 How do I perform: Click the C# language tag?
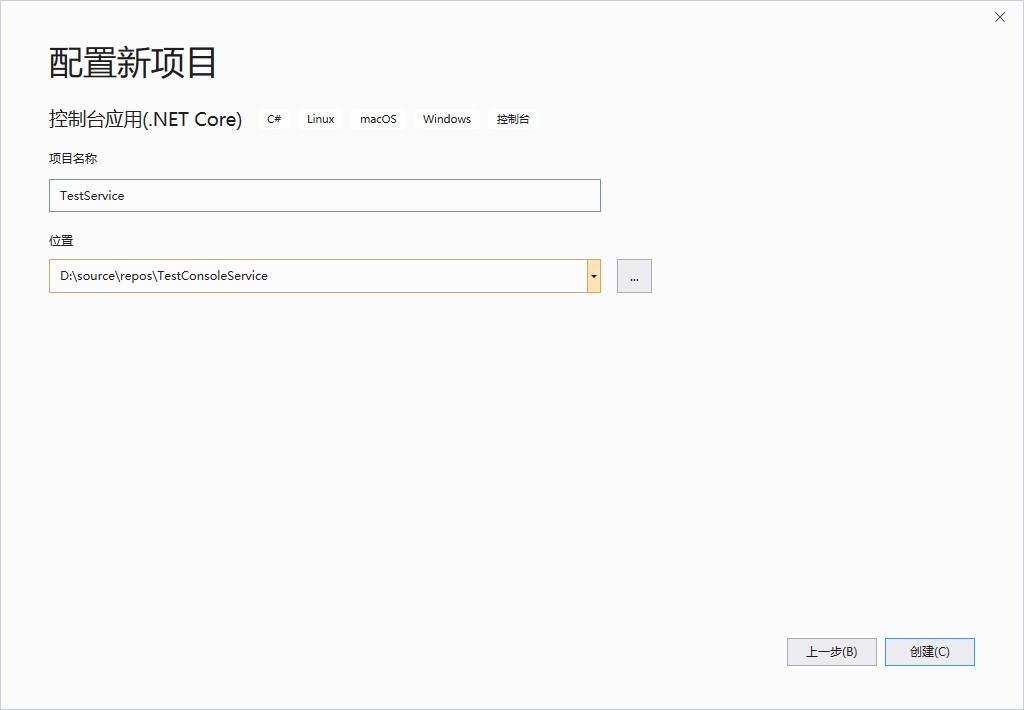tap(273, 119)
